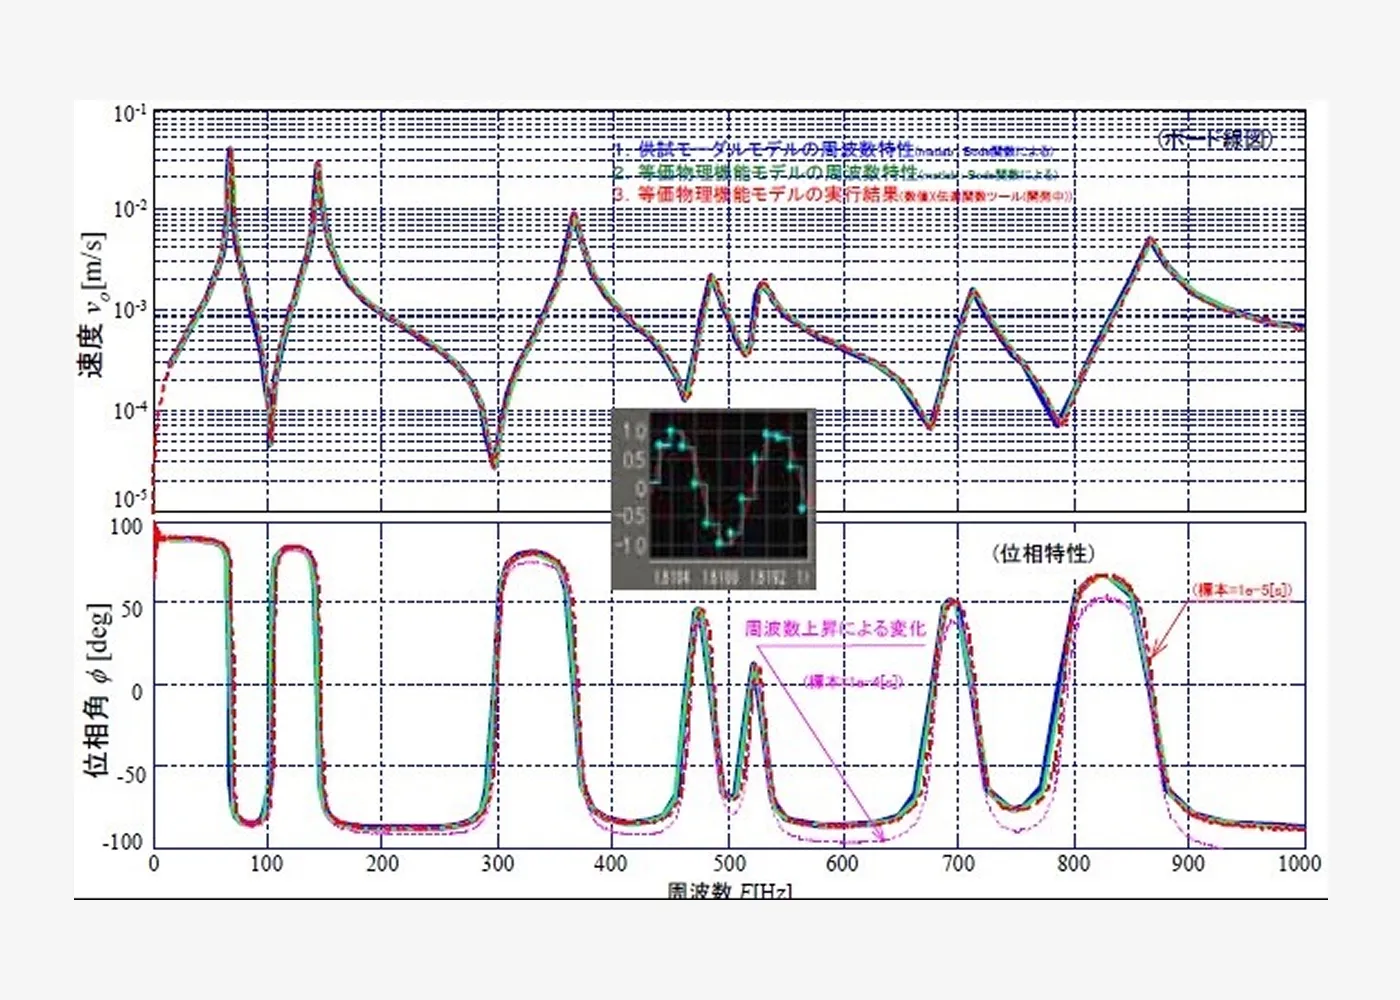Click the 800 tick on frequency axis
This screenshot has width=1400, height=1000.
1073,863
